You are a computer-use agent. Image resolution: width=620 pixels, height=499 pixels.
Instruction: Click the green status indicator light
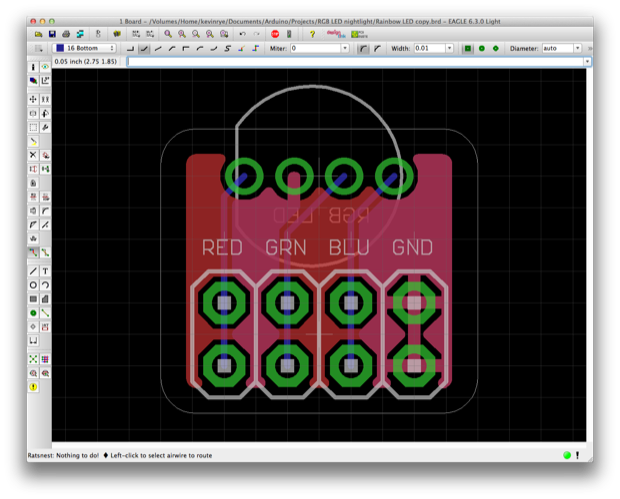point(567,456)
